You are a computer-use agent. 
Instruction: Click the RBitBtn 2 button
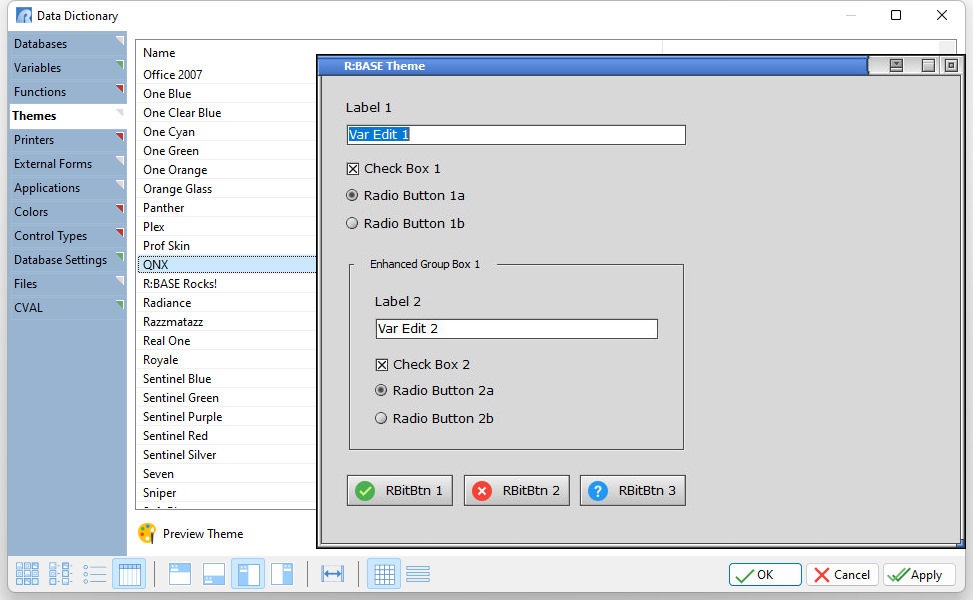[516, 491]
